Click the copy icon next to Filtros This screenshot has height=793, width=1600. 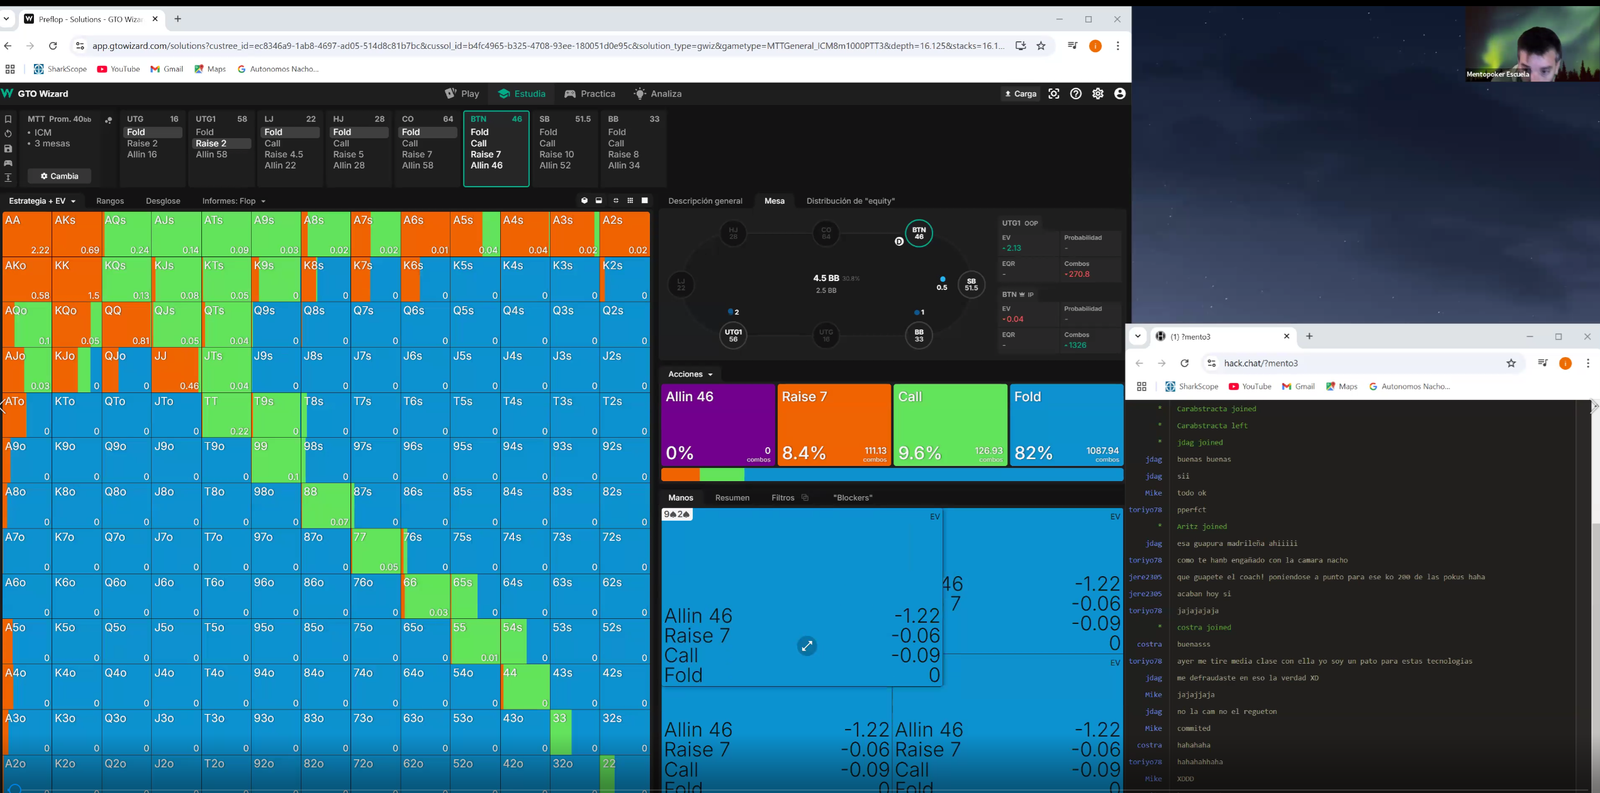[805, 498]
